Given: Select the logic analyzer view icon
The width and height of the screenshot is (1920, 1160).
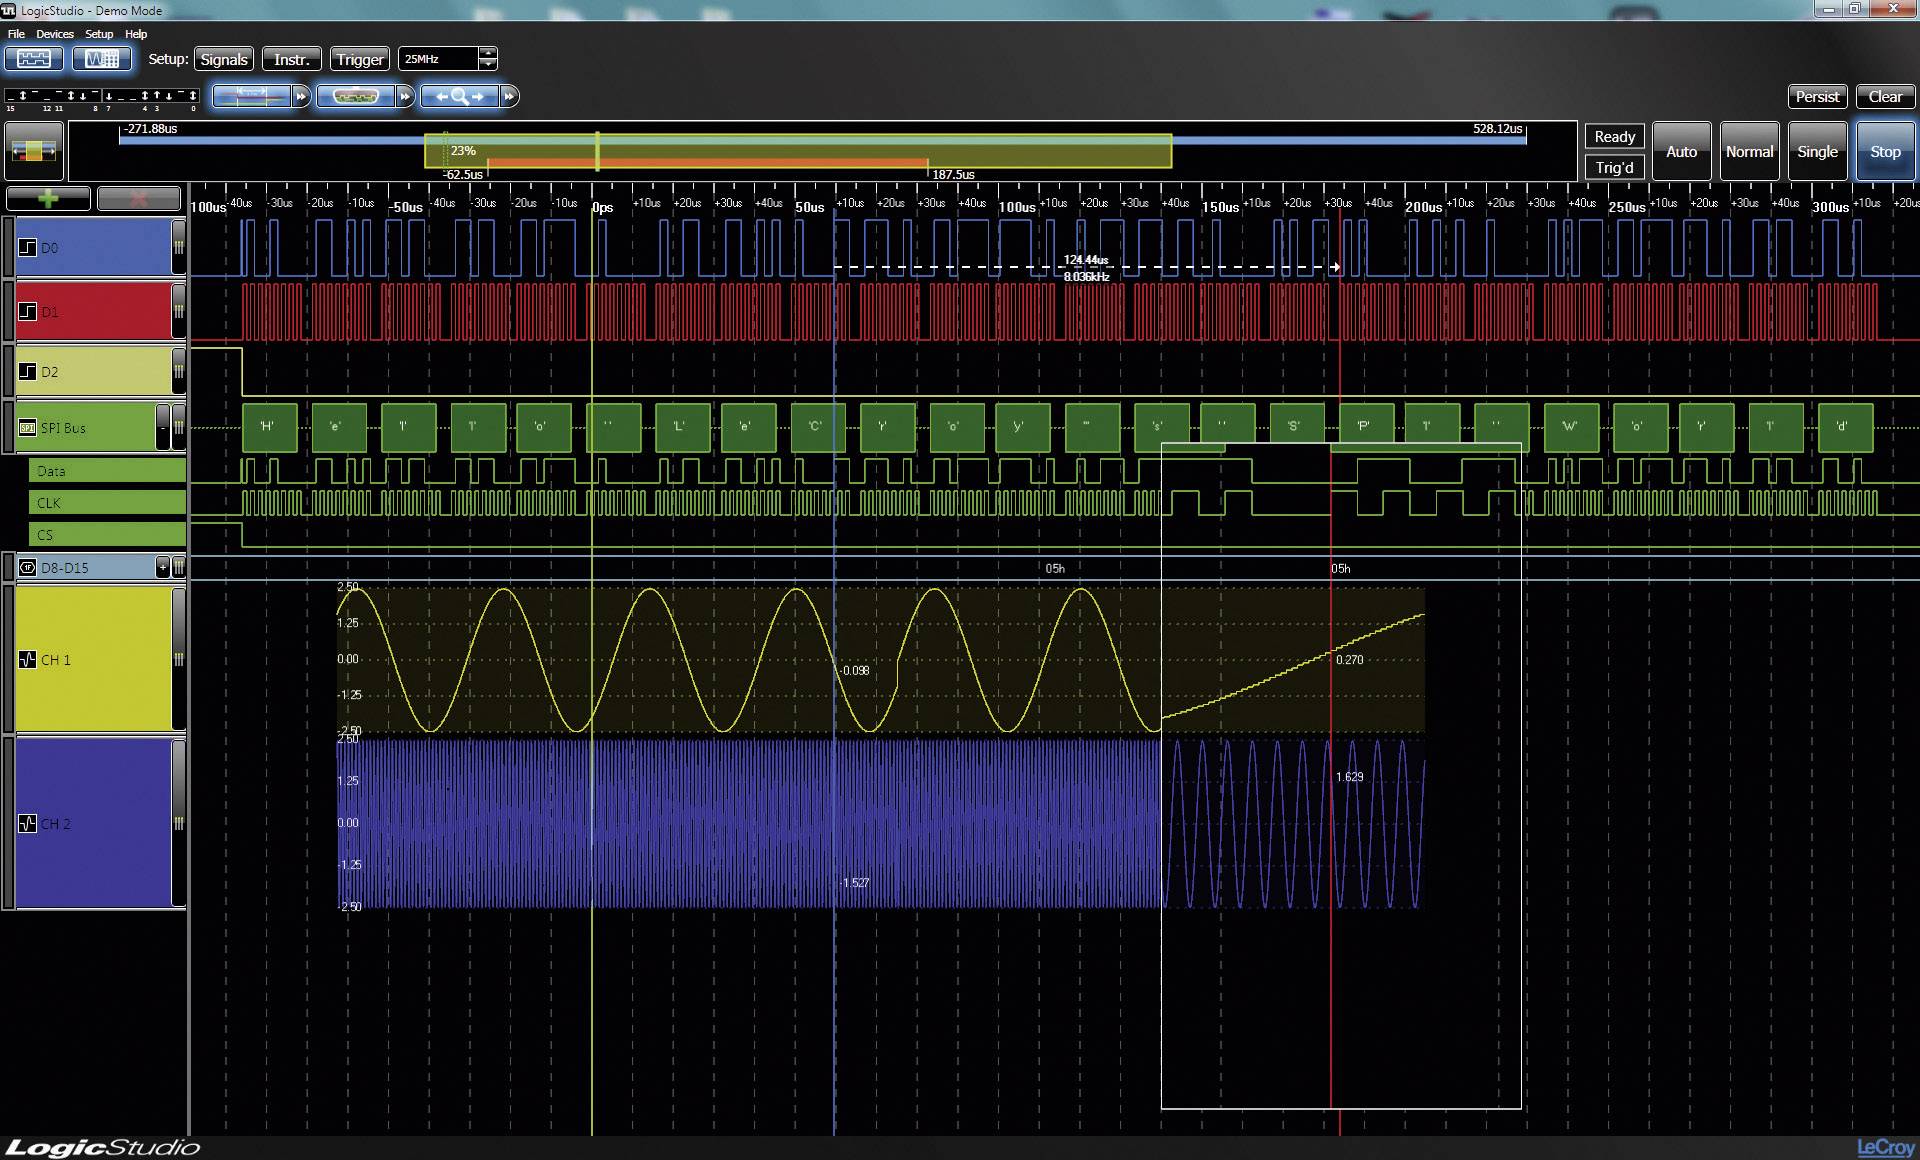Looking at the screenshot, I should click(32, 59).
